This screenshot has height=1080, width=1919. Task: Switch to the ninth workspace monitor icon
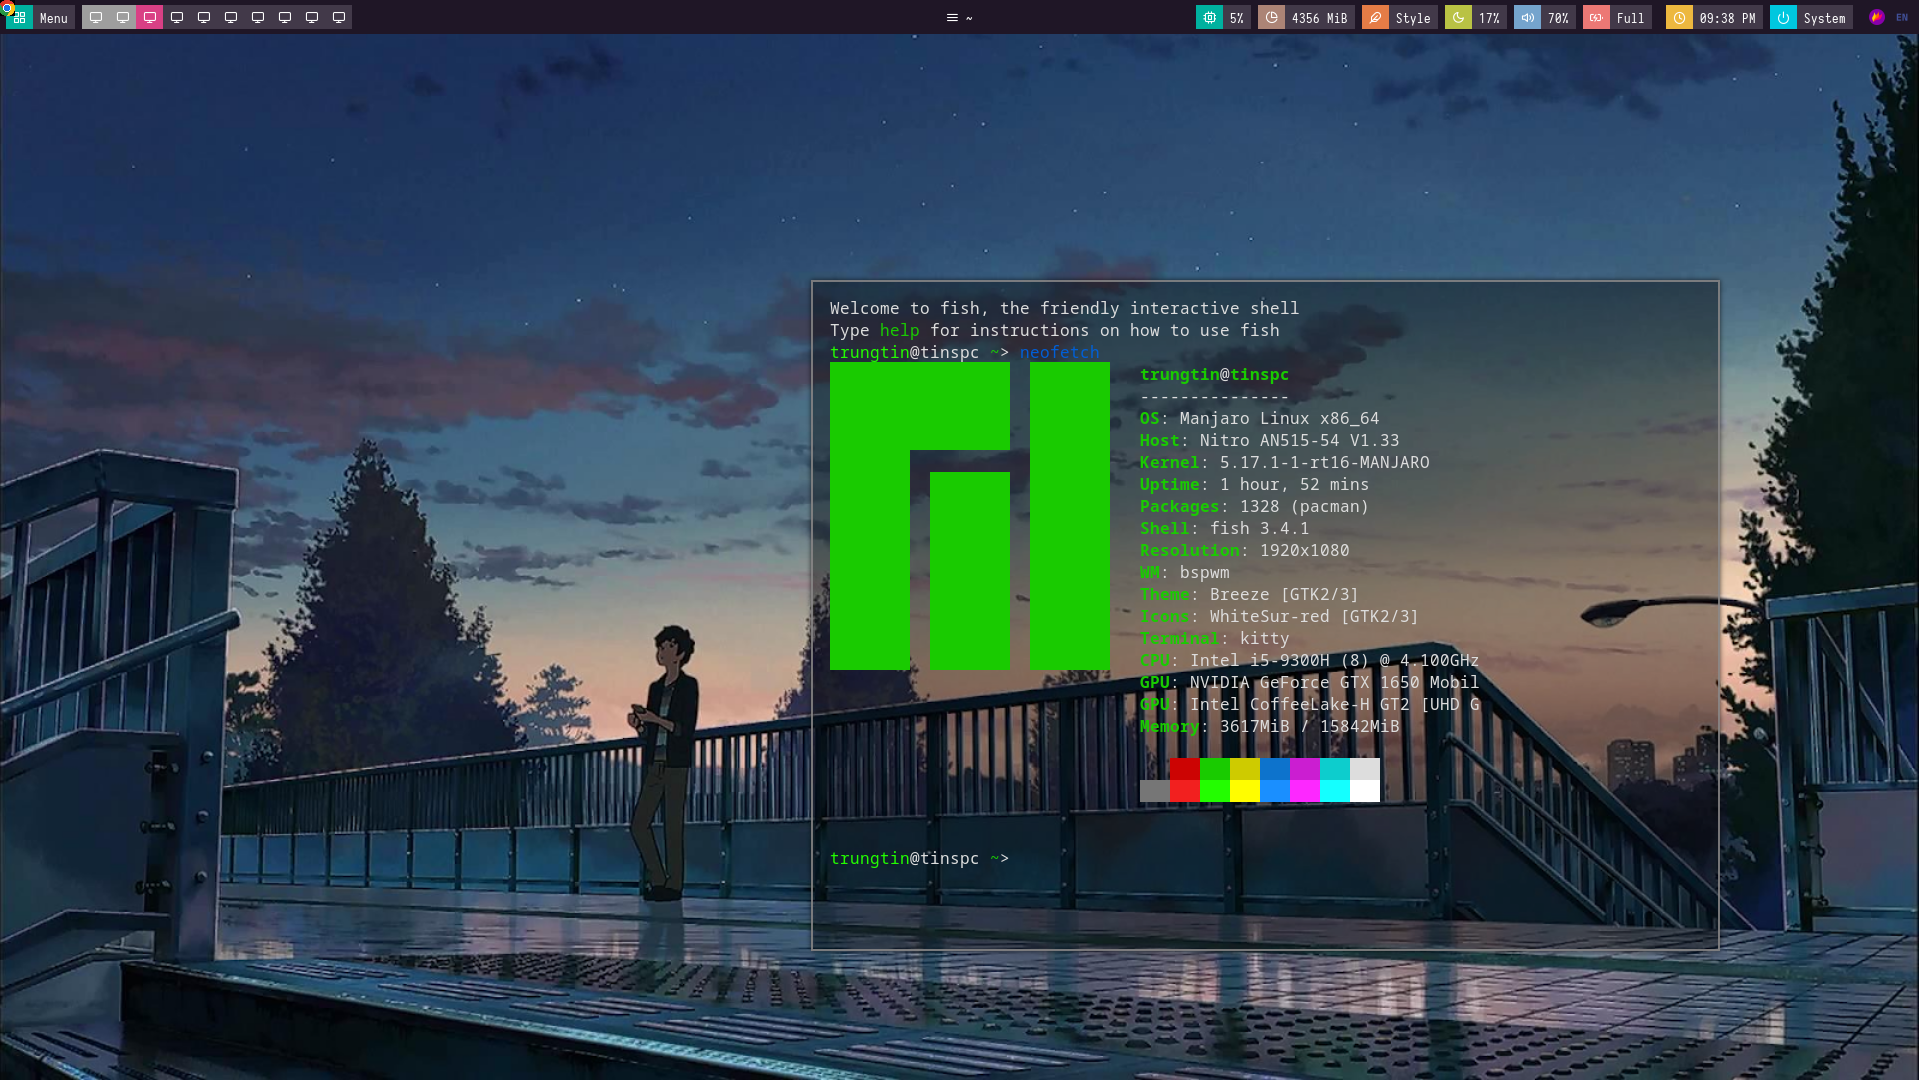click(x=312, y=18)
